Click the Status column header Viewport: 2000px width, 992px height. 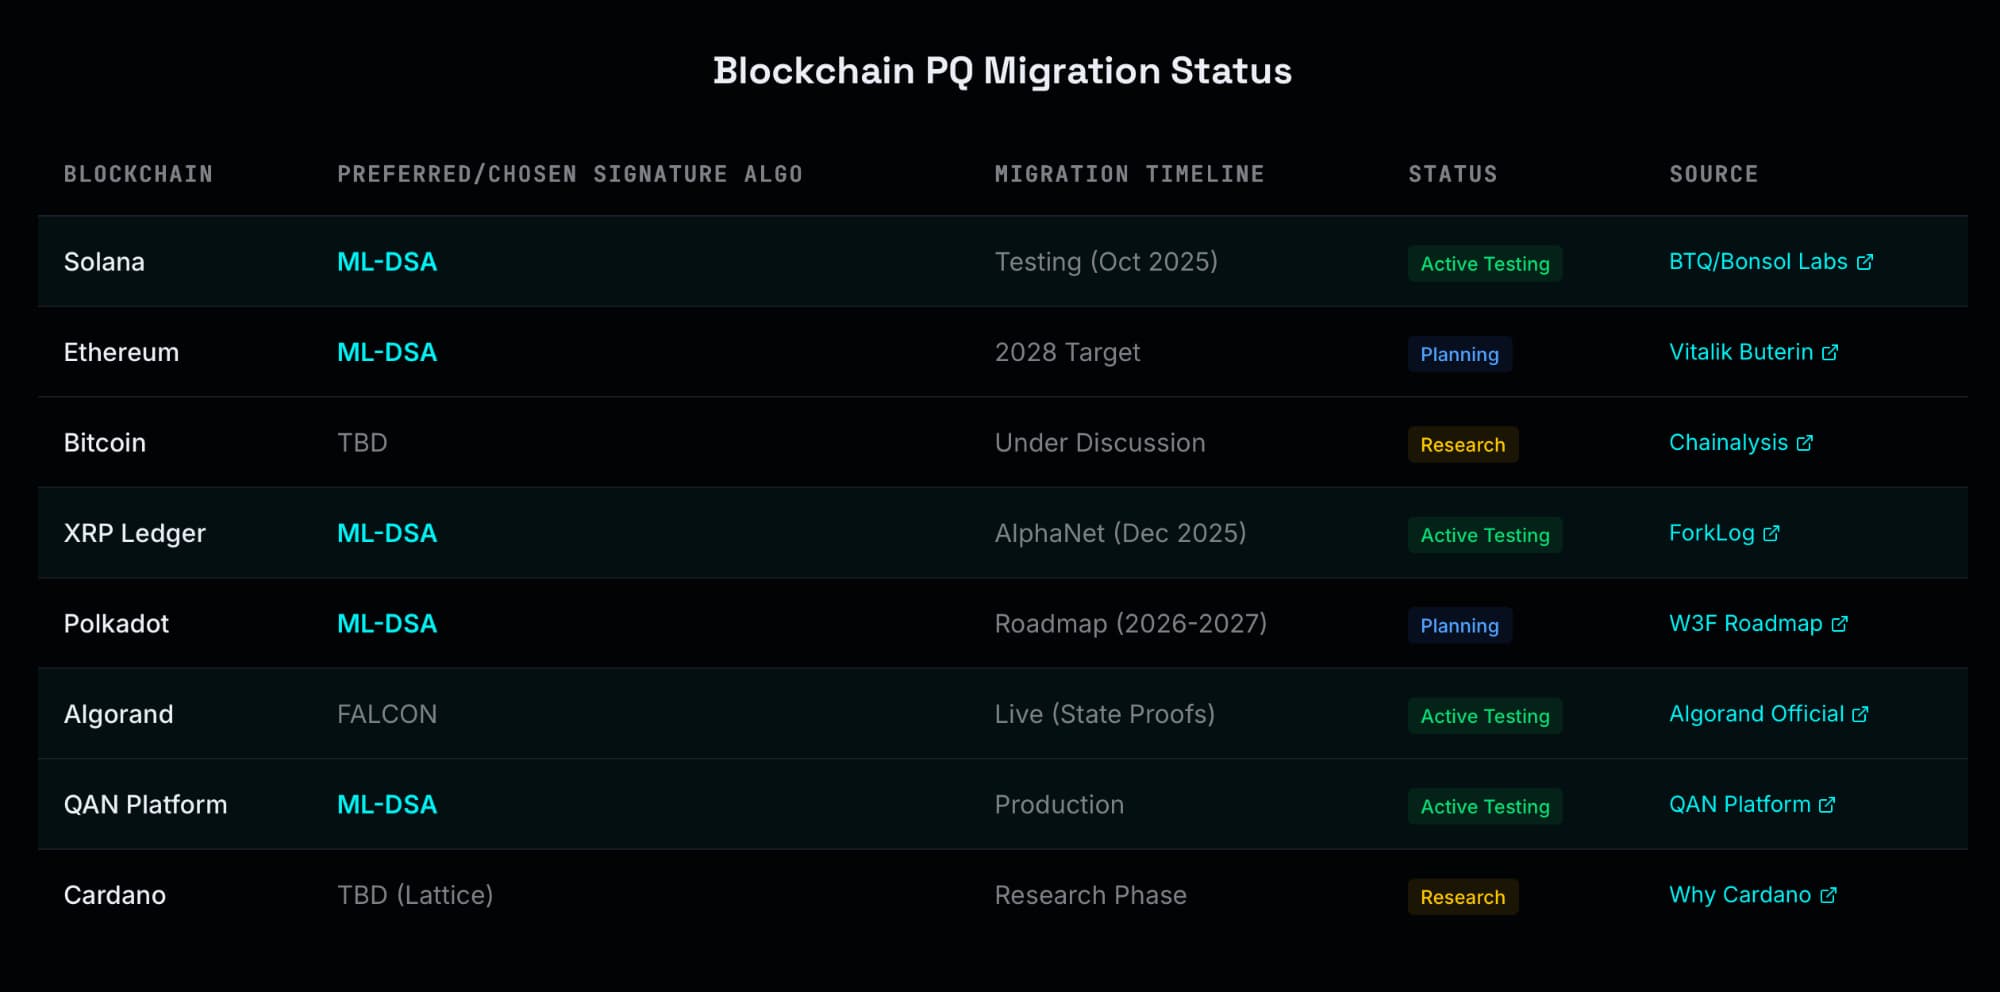[x=1452, y=174]
